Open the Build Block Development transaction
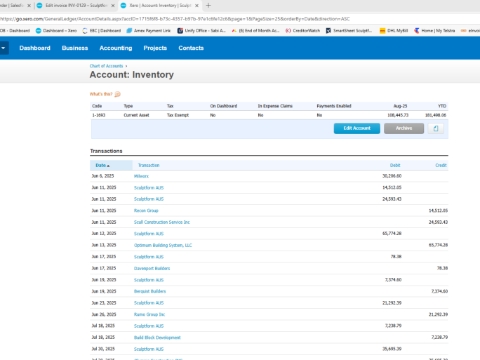This screenshot has height=360, width=480. 157,338
